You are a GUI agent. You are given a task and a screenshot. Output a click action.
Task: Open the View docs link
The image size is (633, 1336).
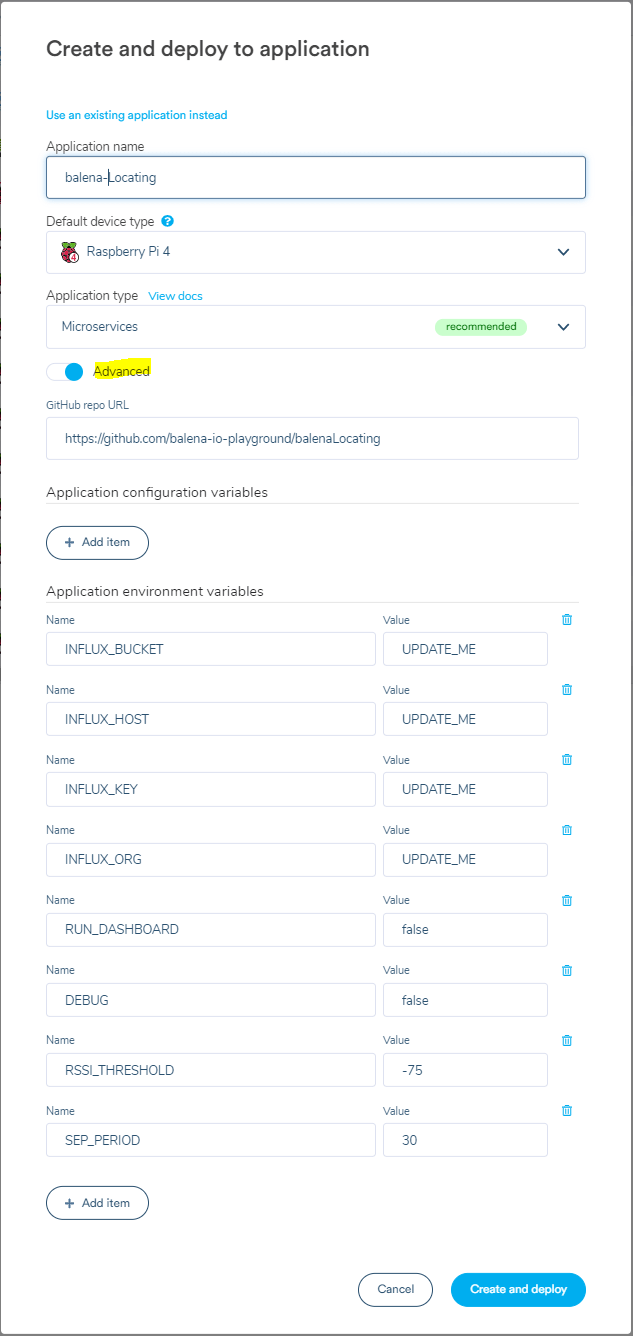[175, 296]
